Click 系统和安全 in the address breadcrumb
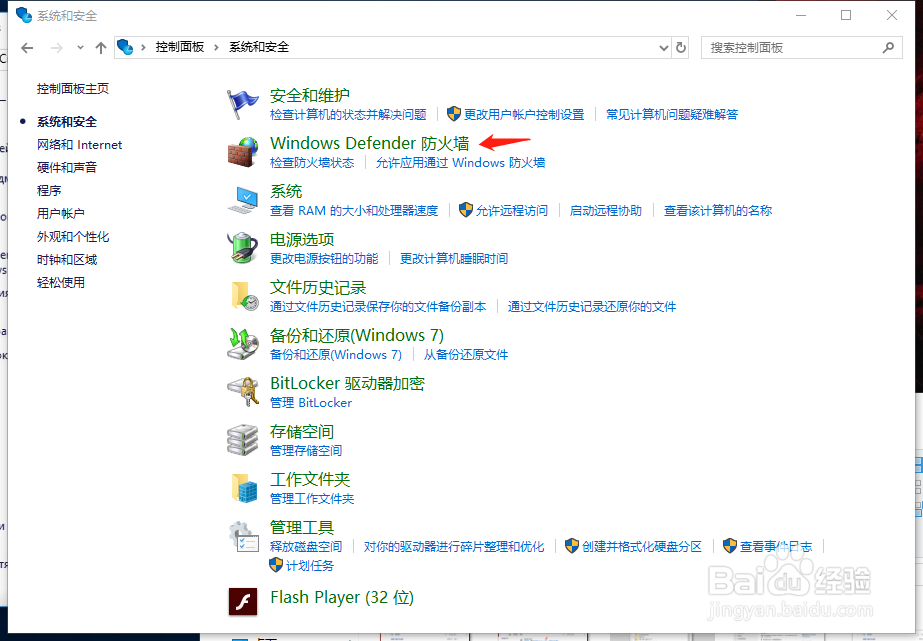 (x=259, y=47)
